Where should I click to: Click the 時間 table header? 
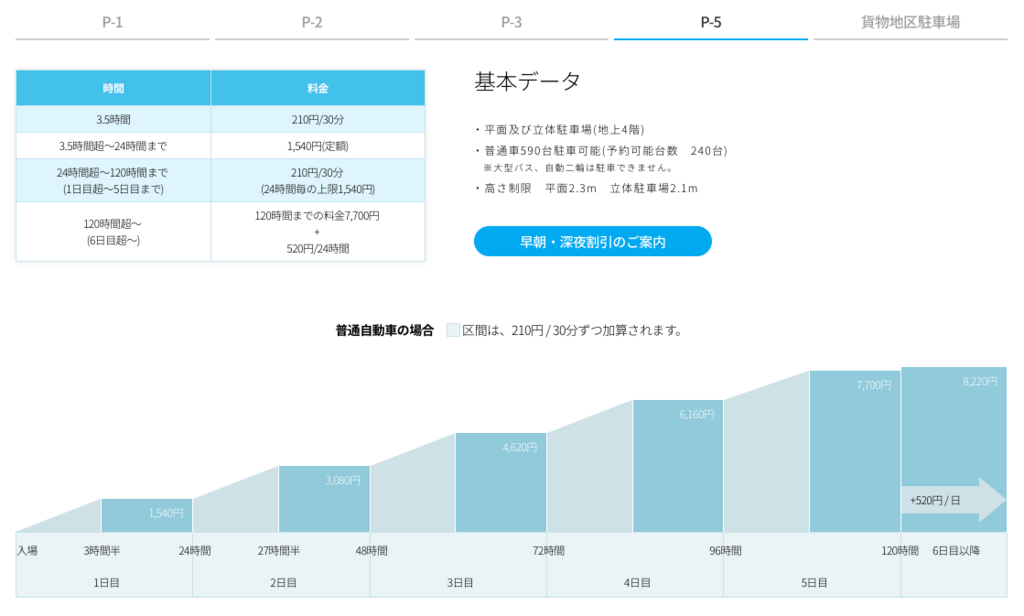112,88
